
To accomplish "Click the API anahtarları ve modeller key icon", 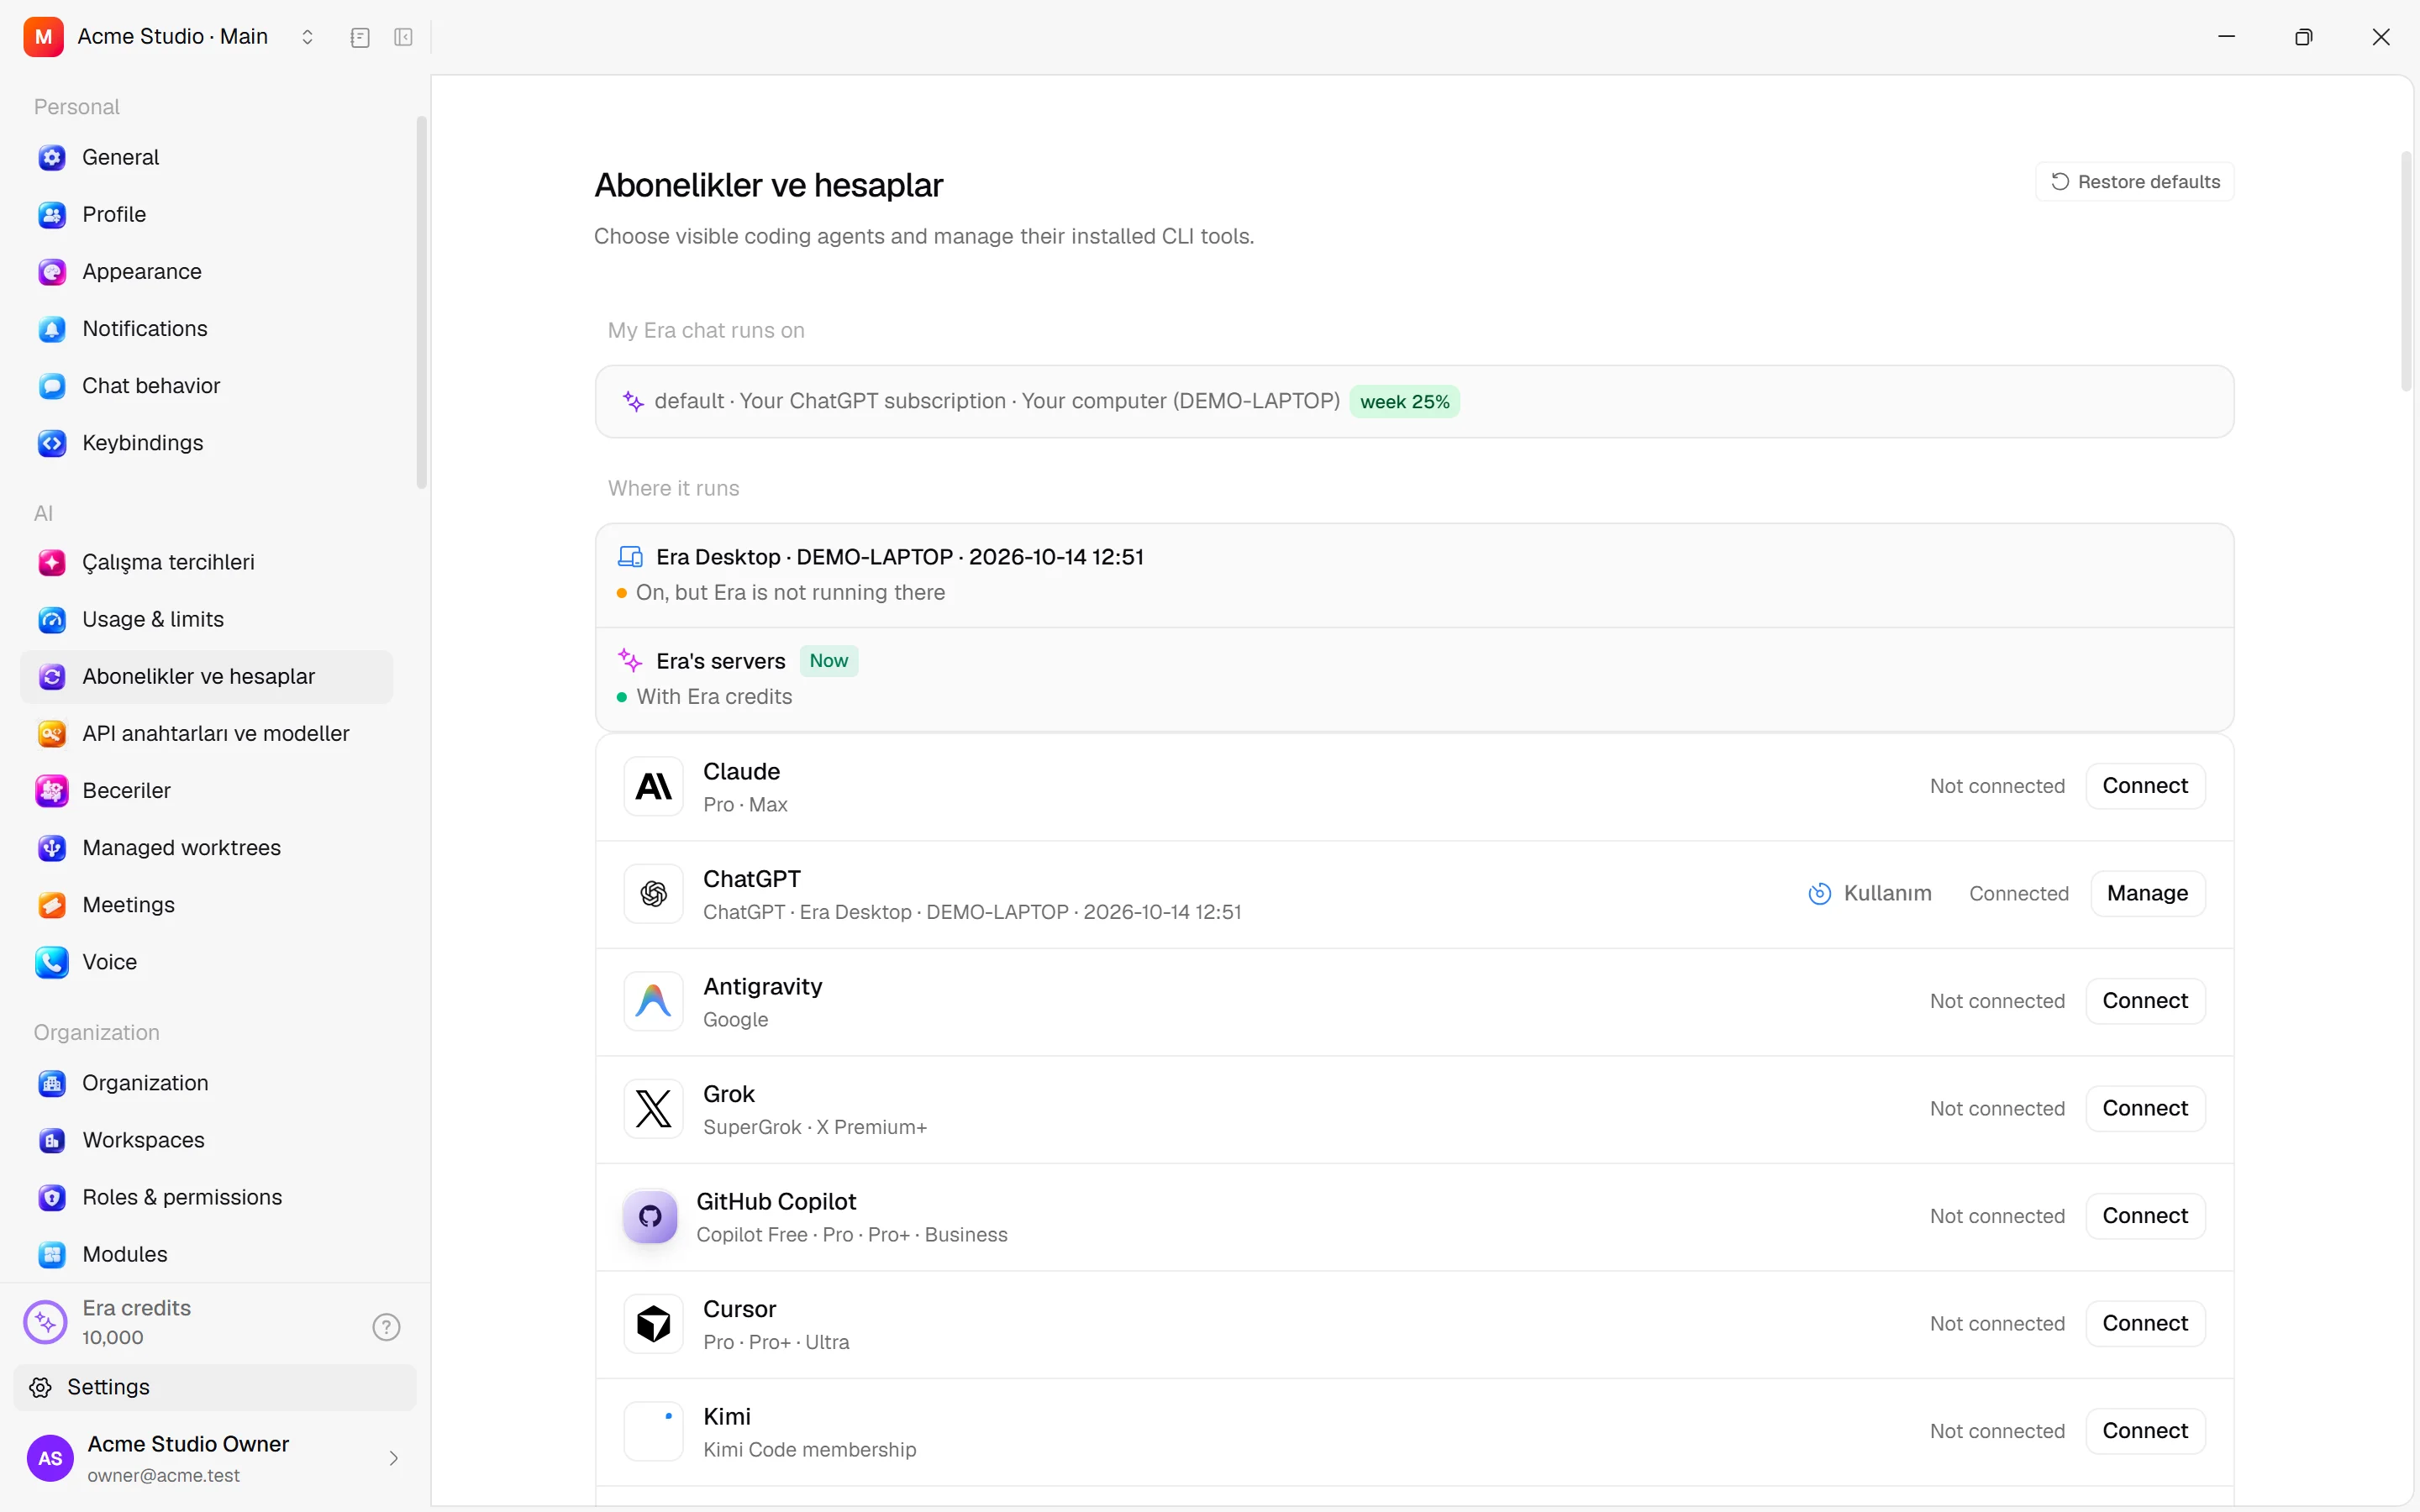I will [x=52, y=733].
